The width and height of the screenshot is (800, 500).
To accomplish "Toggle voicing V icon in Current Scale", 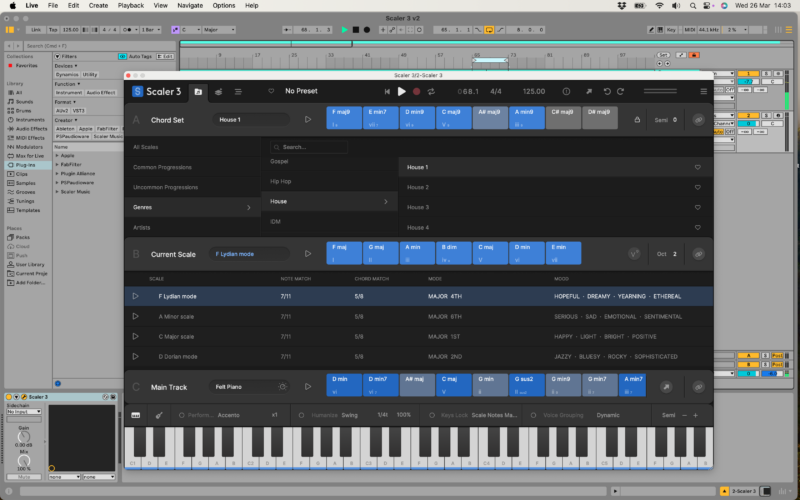I will (x=634, y=254).
